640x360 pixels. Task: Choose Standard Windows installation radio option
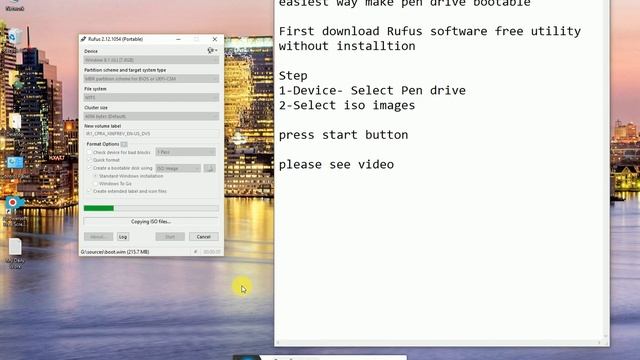click(96, 176)
